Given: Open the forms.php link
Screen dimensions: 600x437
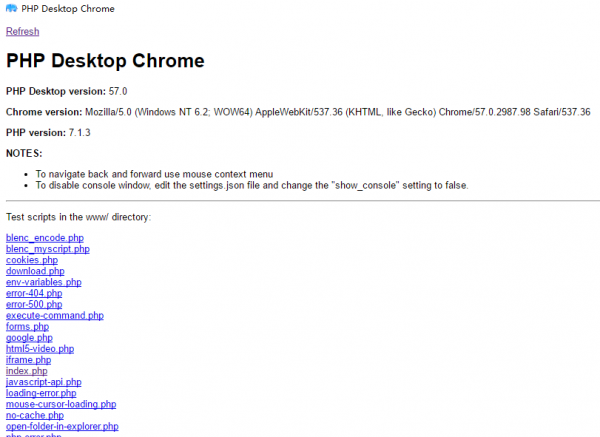Looking at the screenshot, I should pyautogui.click(x=27, y=327).
